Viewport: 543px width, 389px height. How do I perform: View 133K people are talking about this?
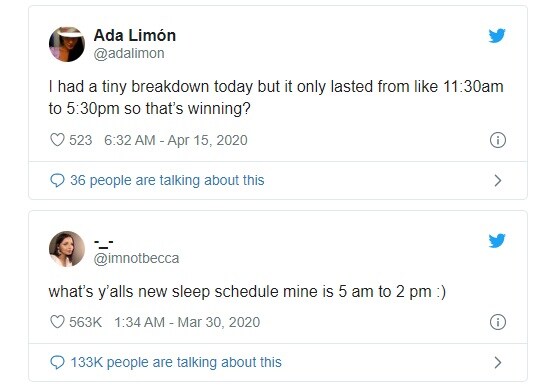coord(176,362)
